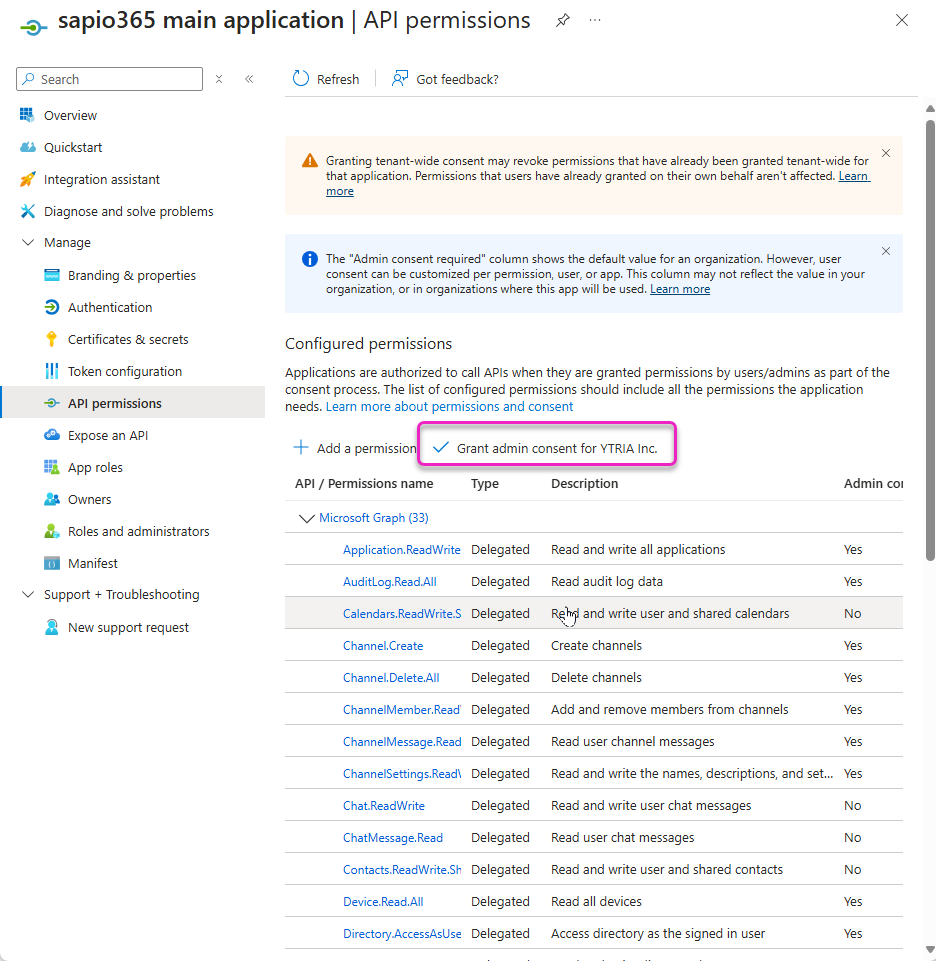
Task: Go to the Overview page
Action: (70, 115)
